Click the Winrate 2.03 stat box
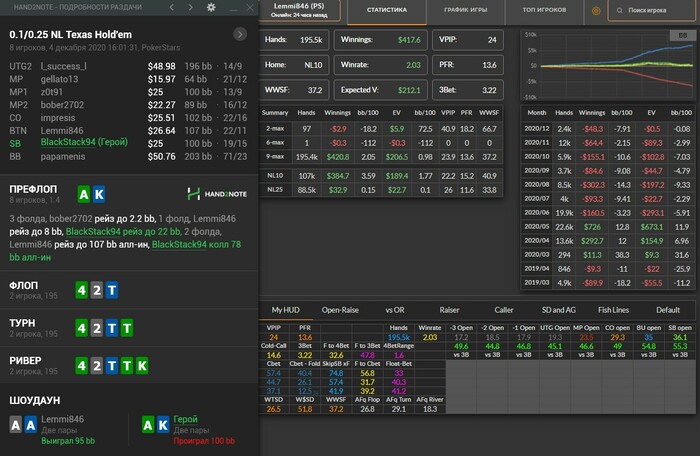This screenshot has width=700, height=456. click(x=380, y=65)
